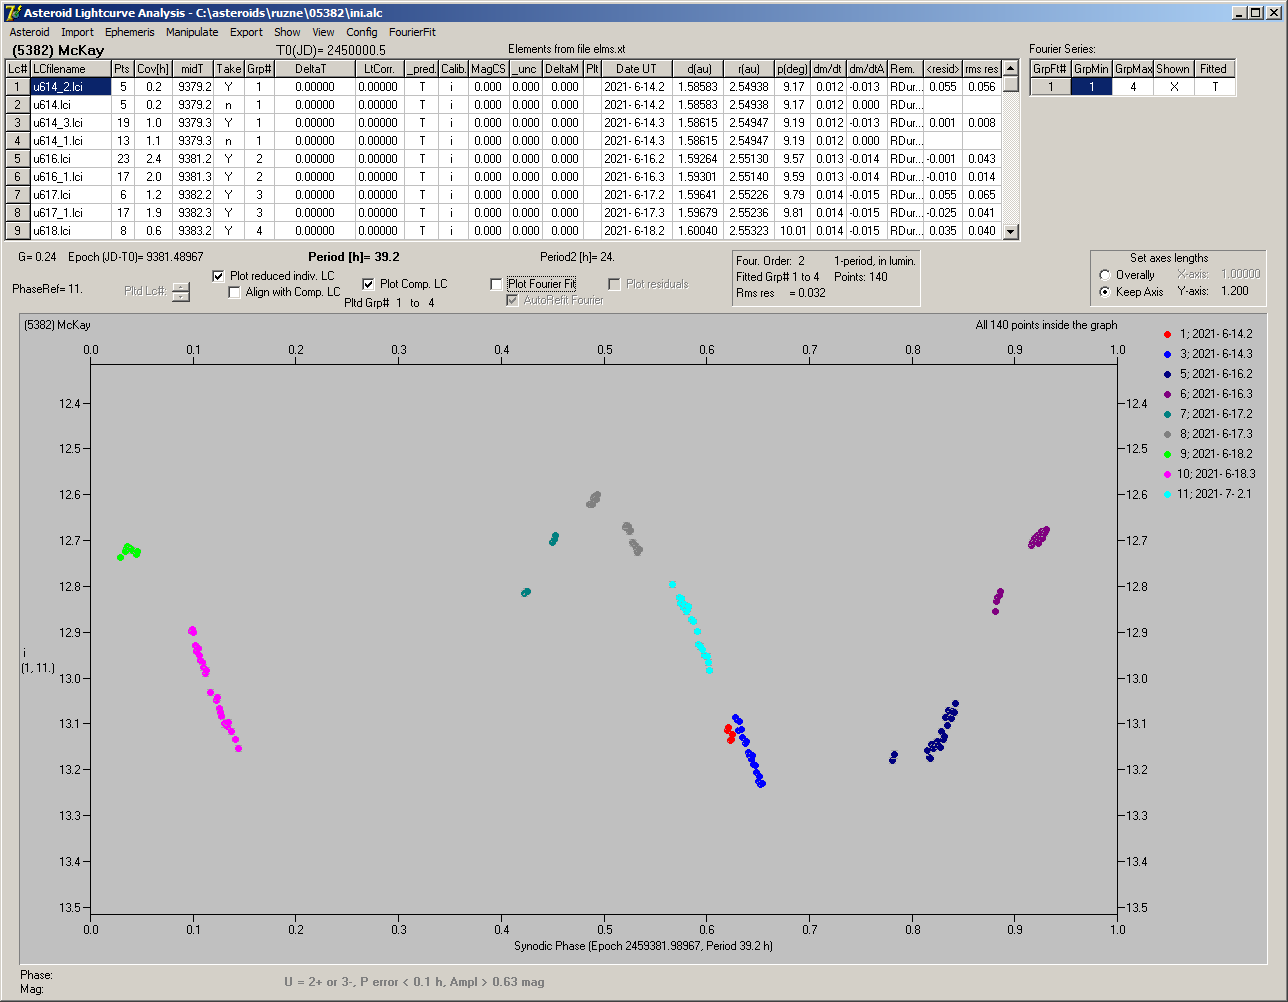Click cyan legend dot for 11; 2021-7-2.1
1288x1002 pixels.
[x=1169, y=494]
